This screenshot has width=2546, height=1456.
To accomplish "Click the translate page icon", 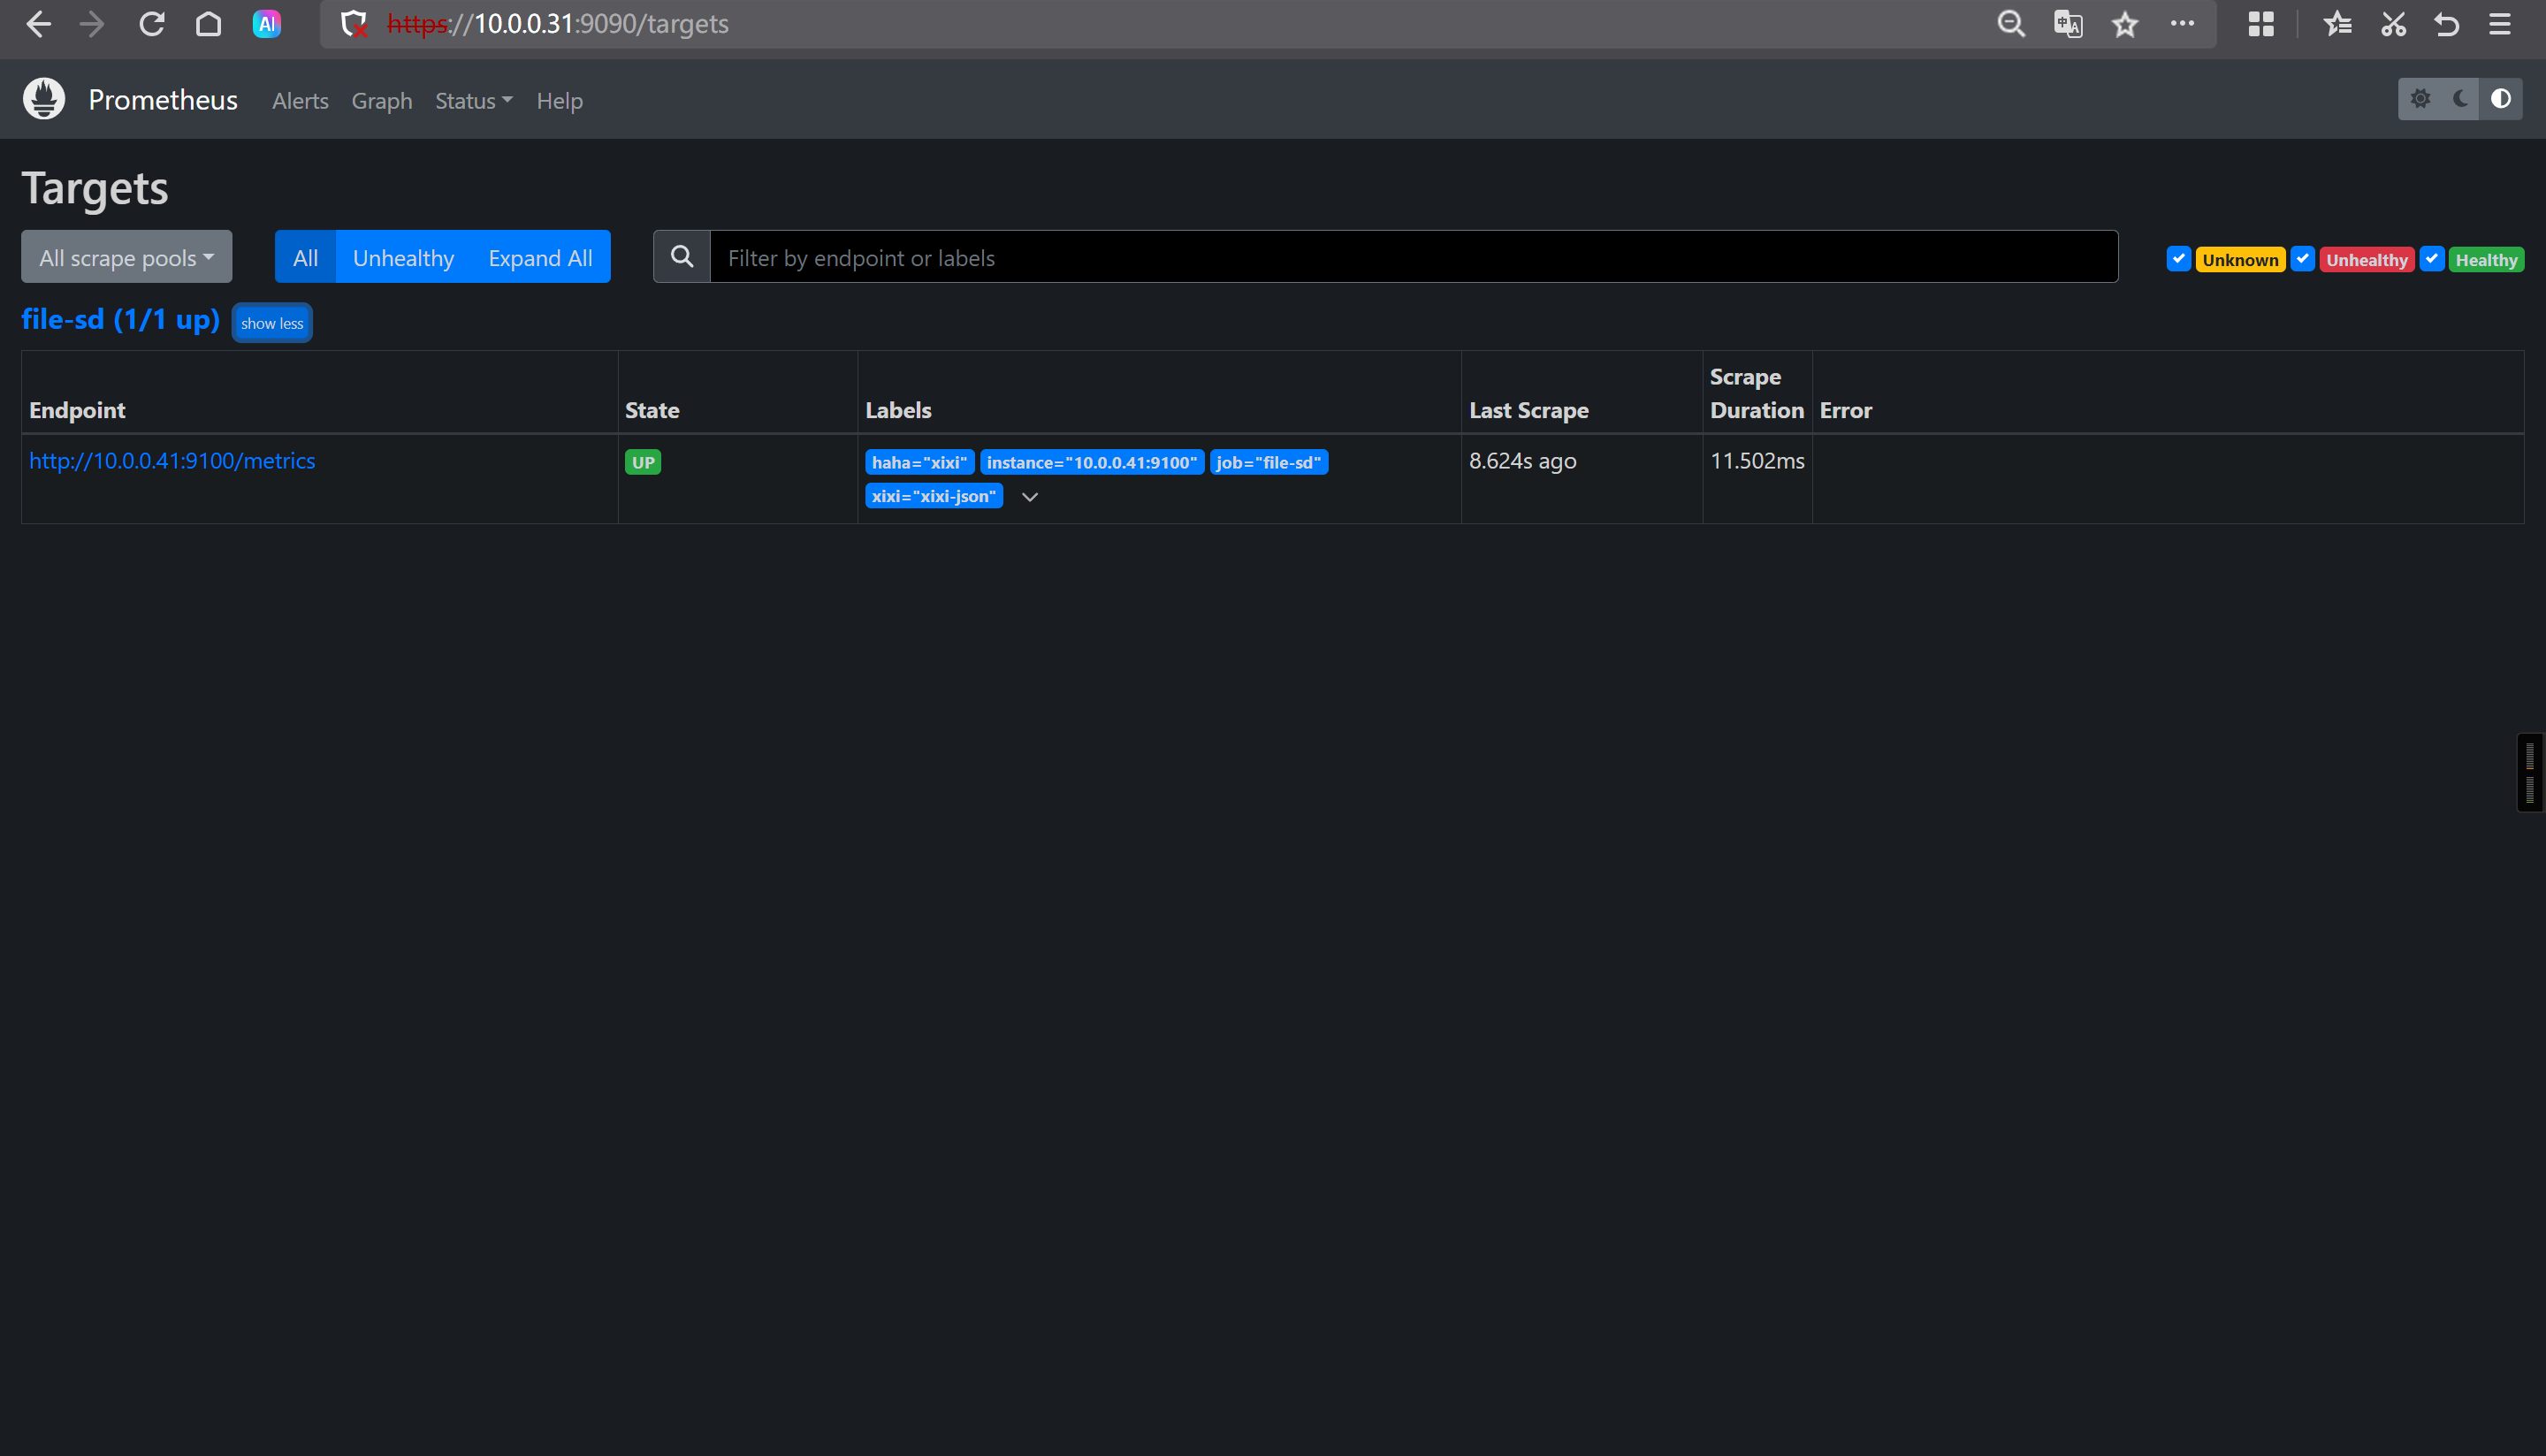I will [x=2068, y=24].
